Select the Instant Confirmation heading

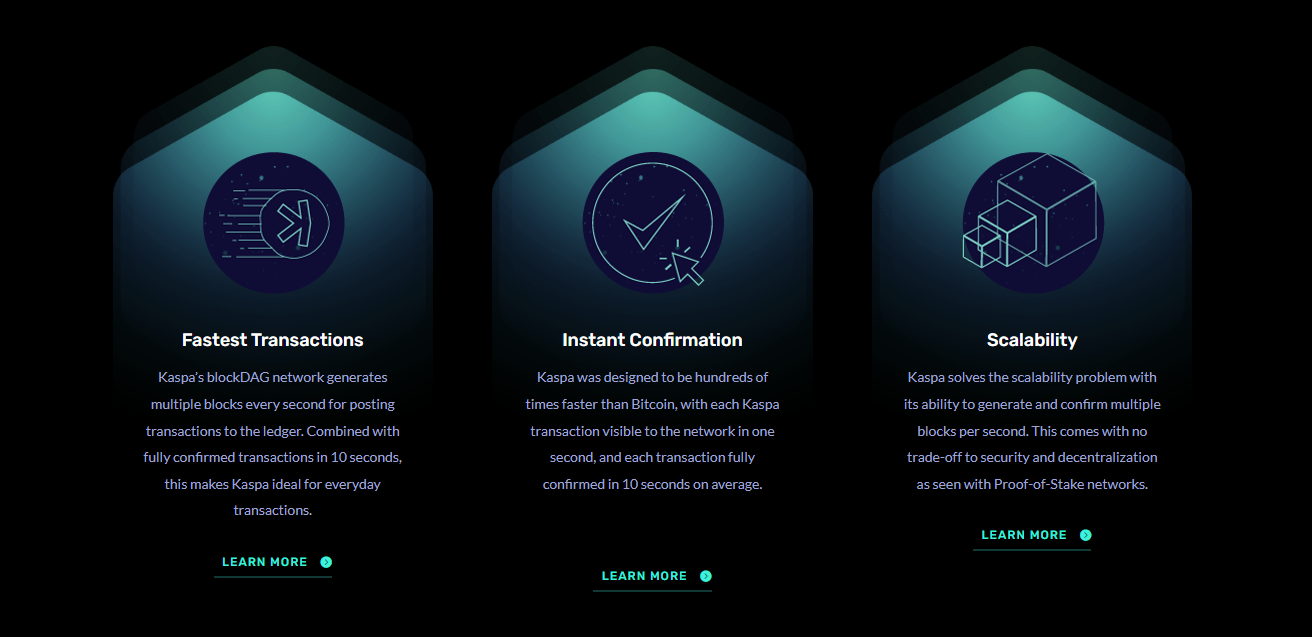(x=652, y=340)
